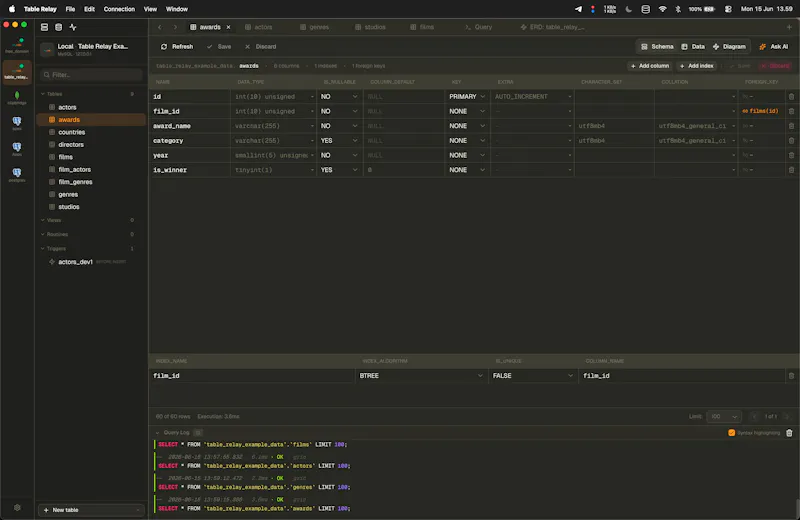The image size is (800, 520).
Task: Focus the Filter search field
Action: (x=91, y=75)
